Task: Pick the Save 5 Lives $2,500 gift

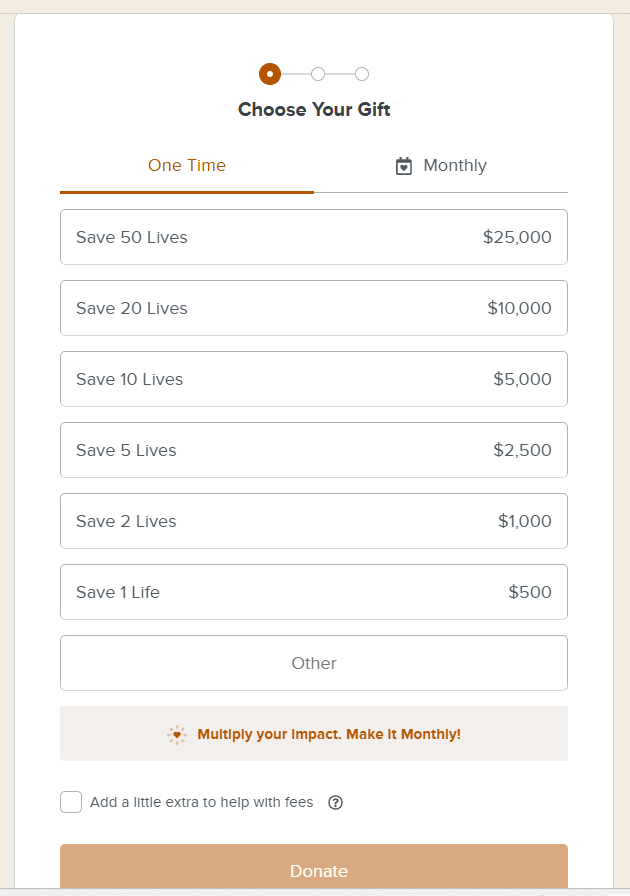Action: point(314,450)
